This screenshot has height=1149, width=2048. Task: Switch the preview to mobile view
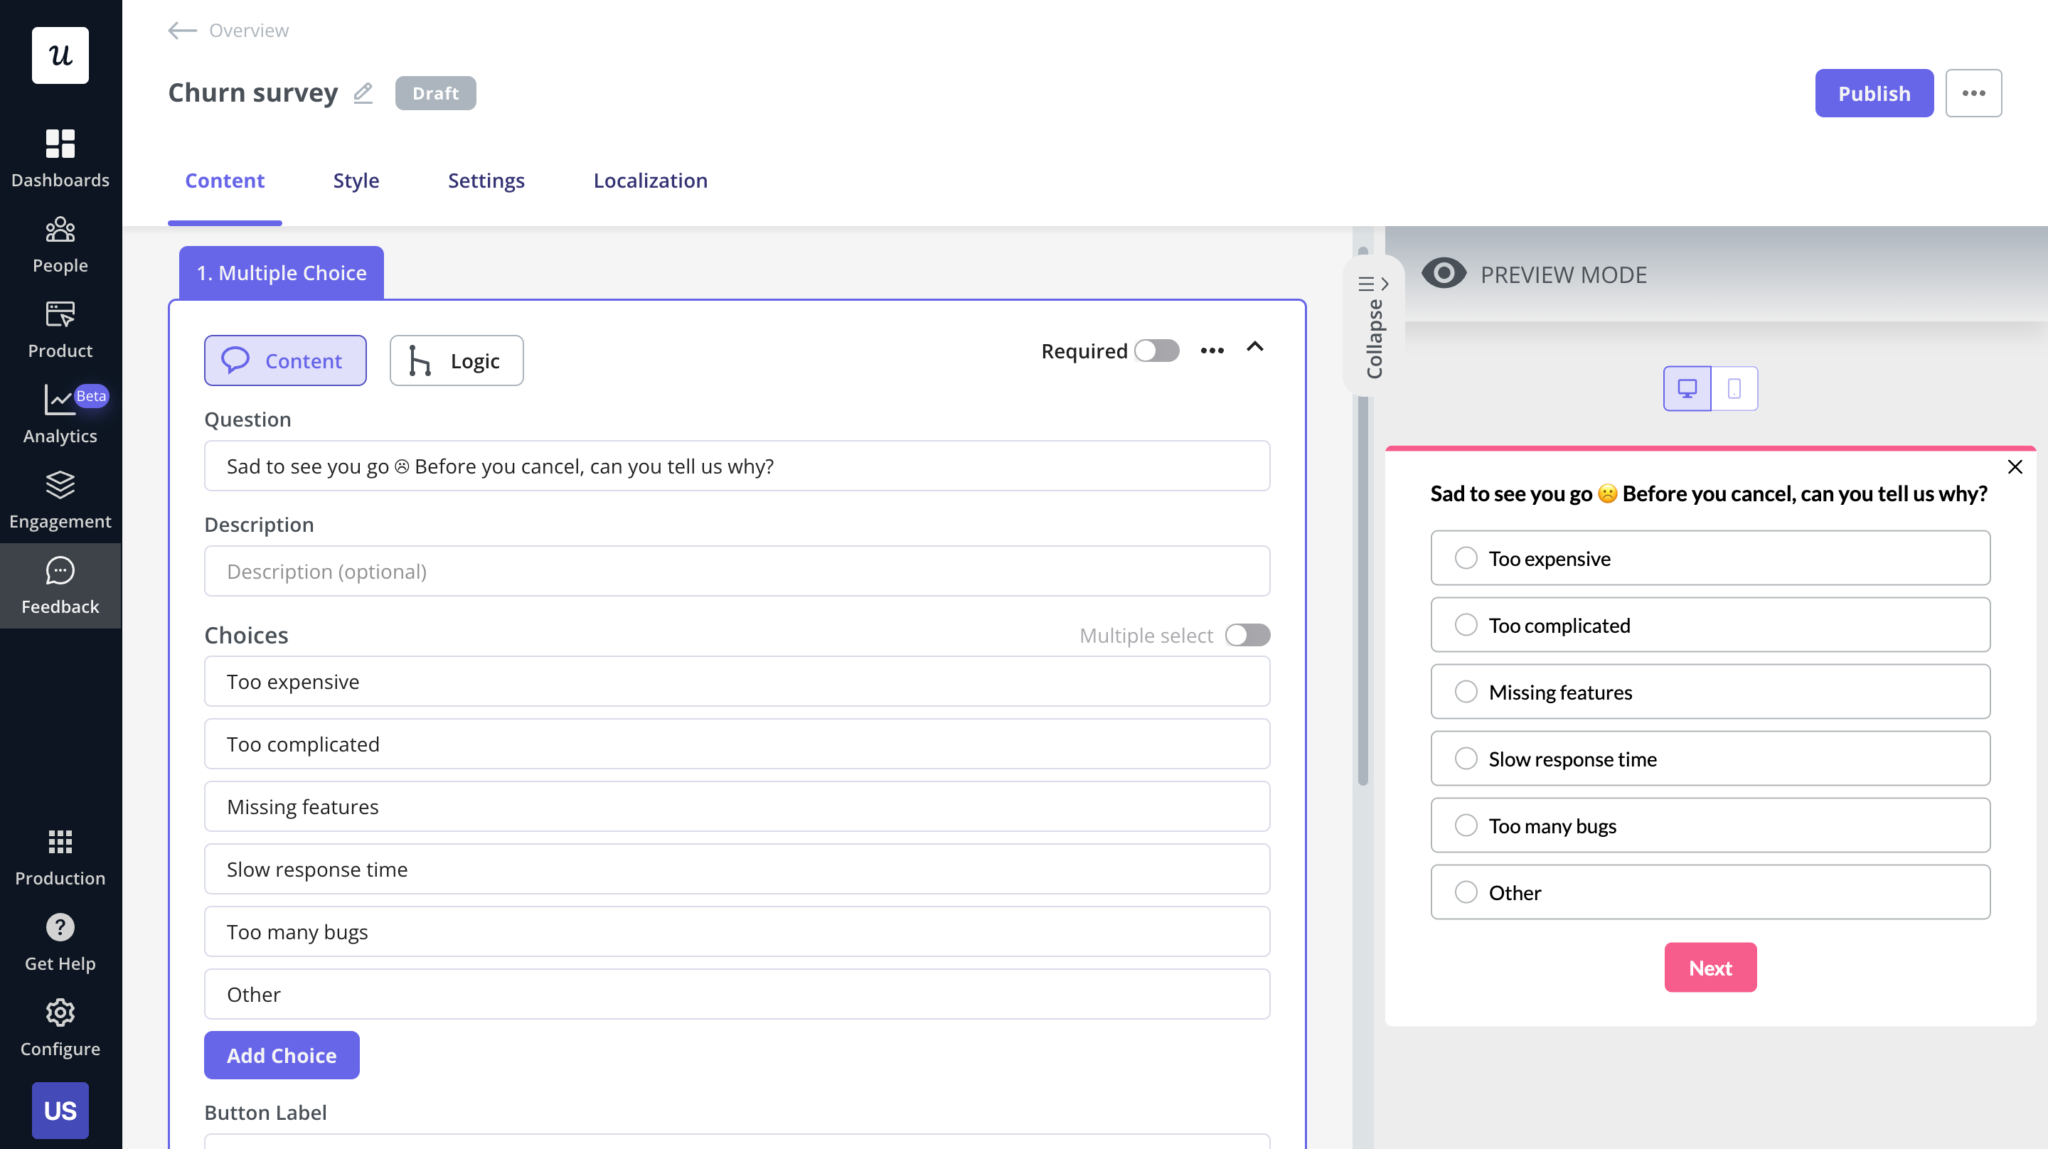tap(1735, 388)
